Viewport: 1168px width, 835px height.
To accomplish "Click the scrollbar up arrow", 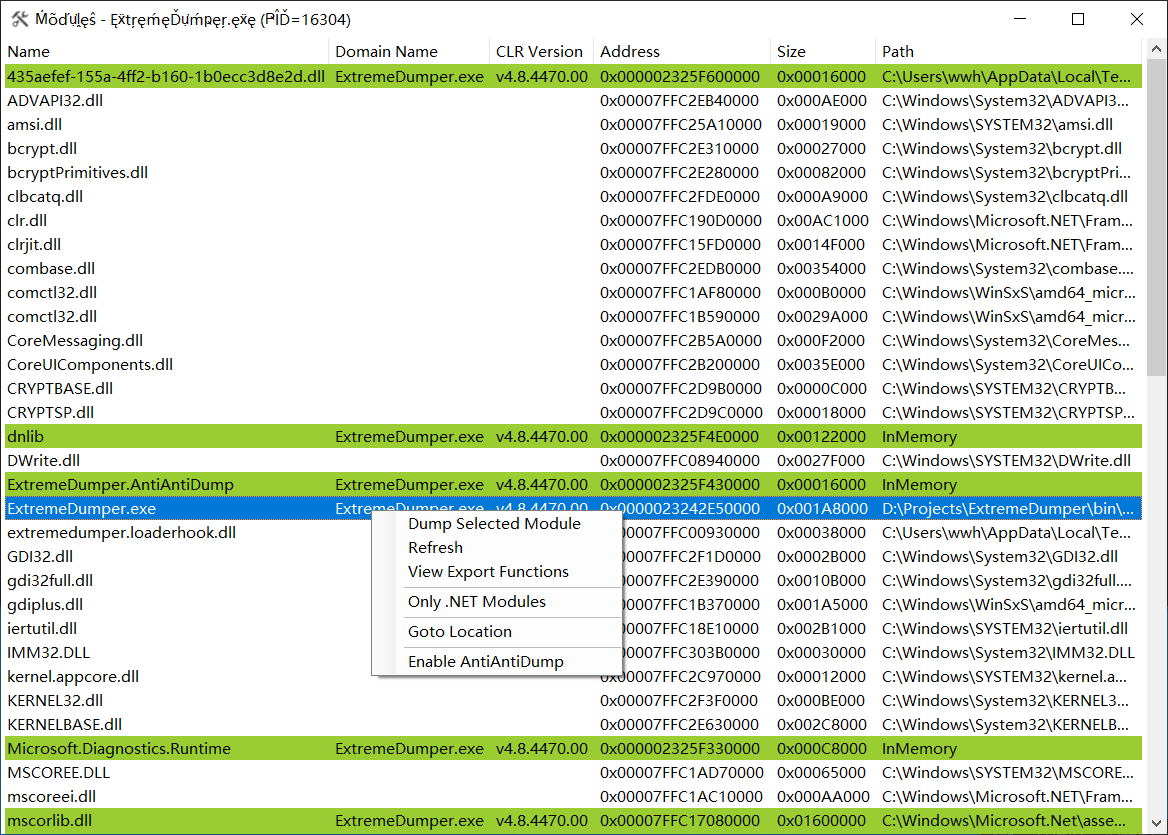I will 1155,49.
